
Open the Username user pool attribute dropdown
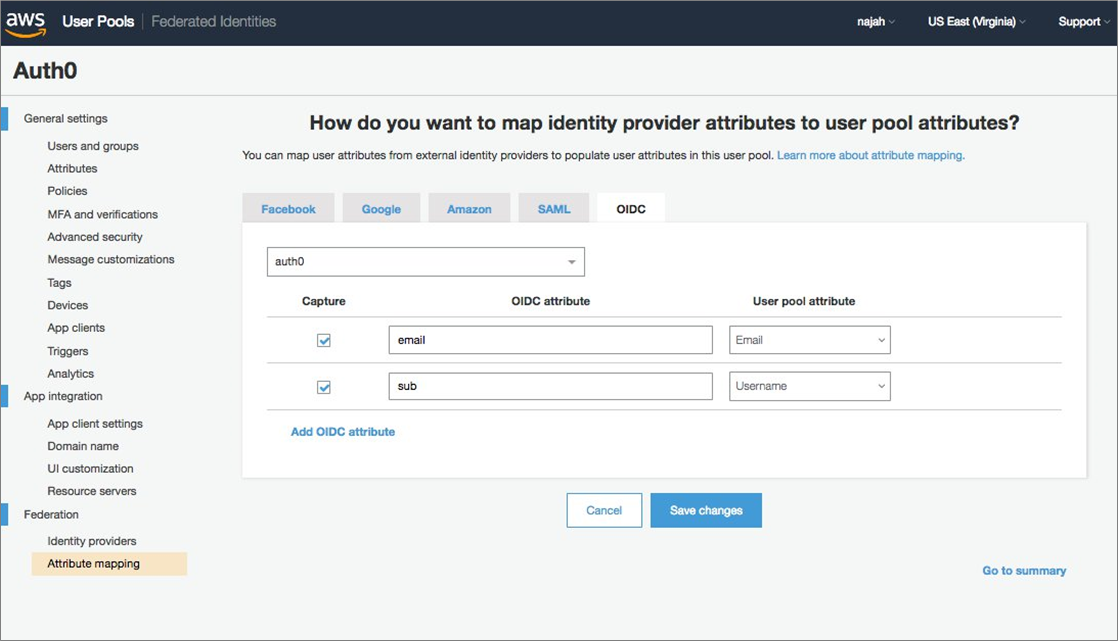pyautogui.click(x=809, y=386)
